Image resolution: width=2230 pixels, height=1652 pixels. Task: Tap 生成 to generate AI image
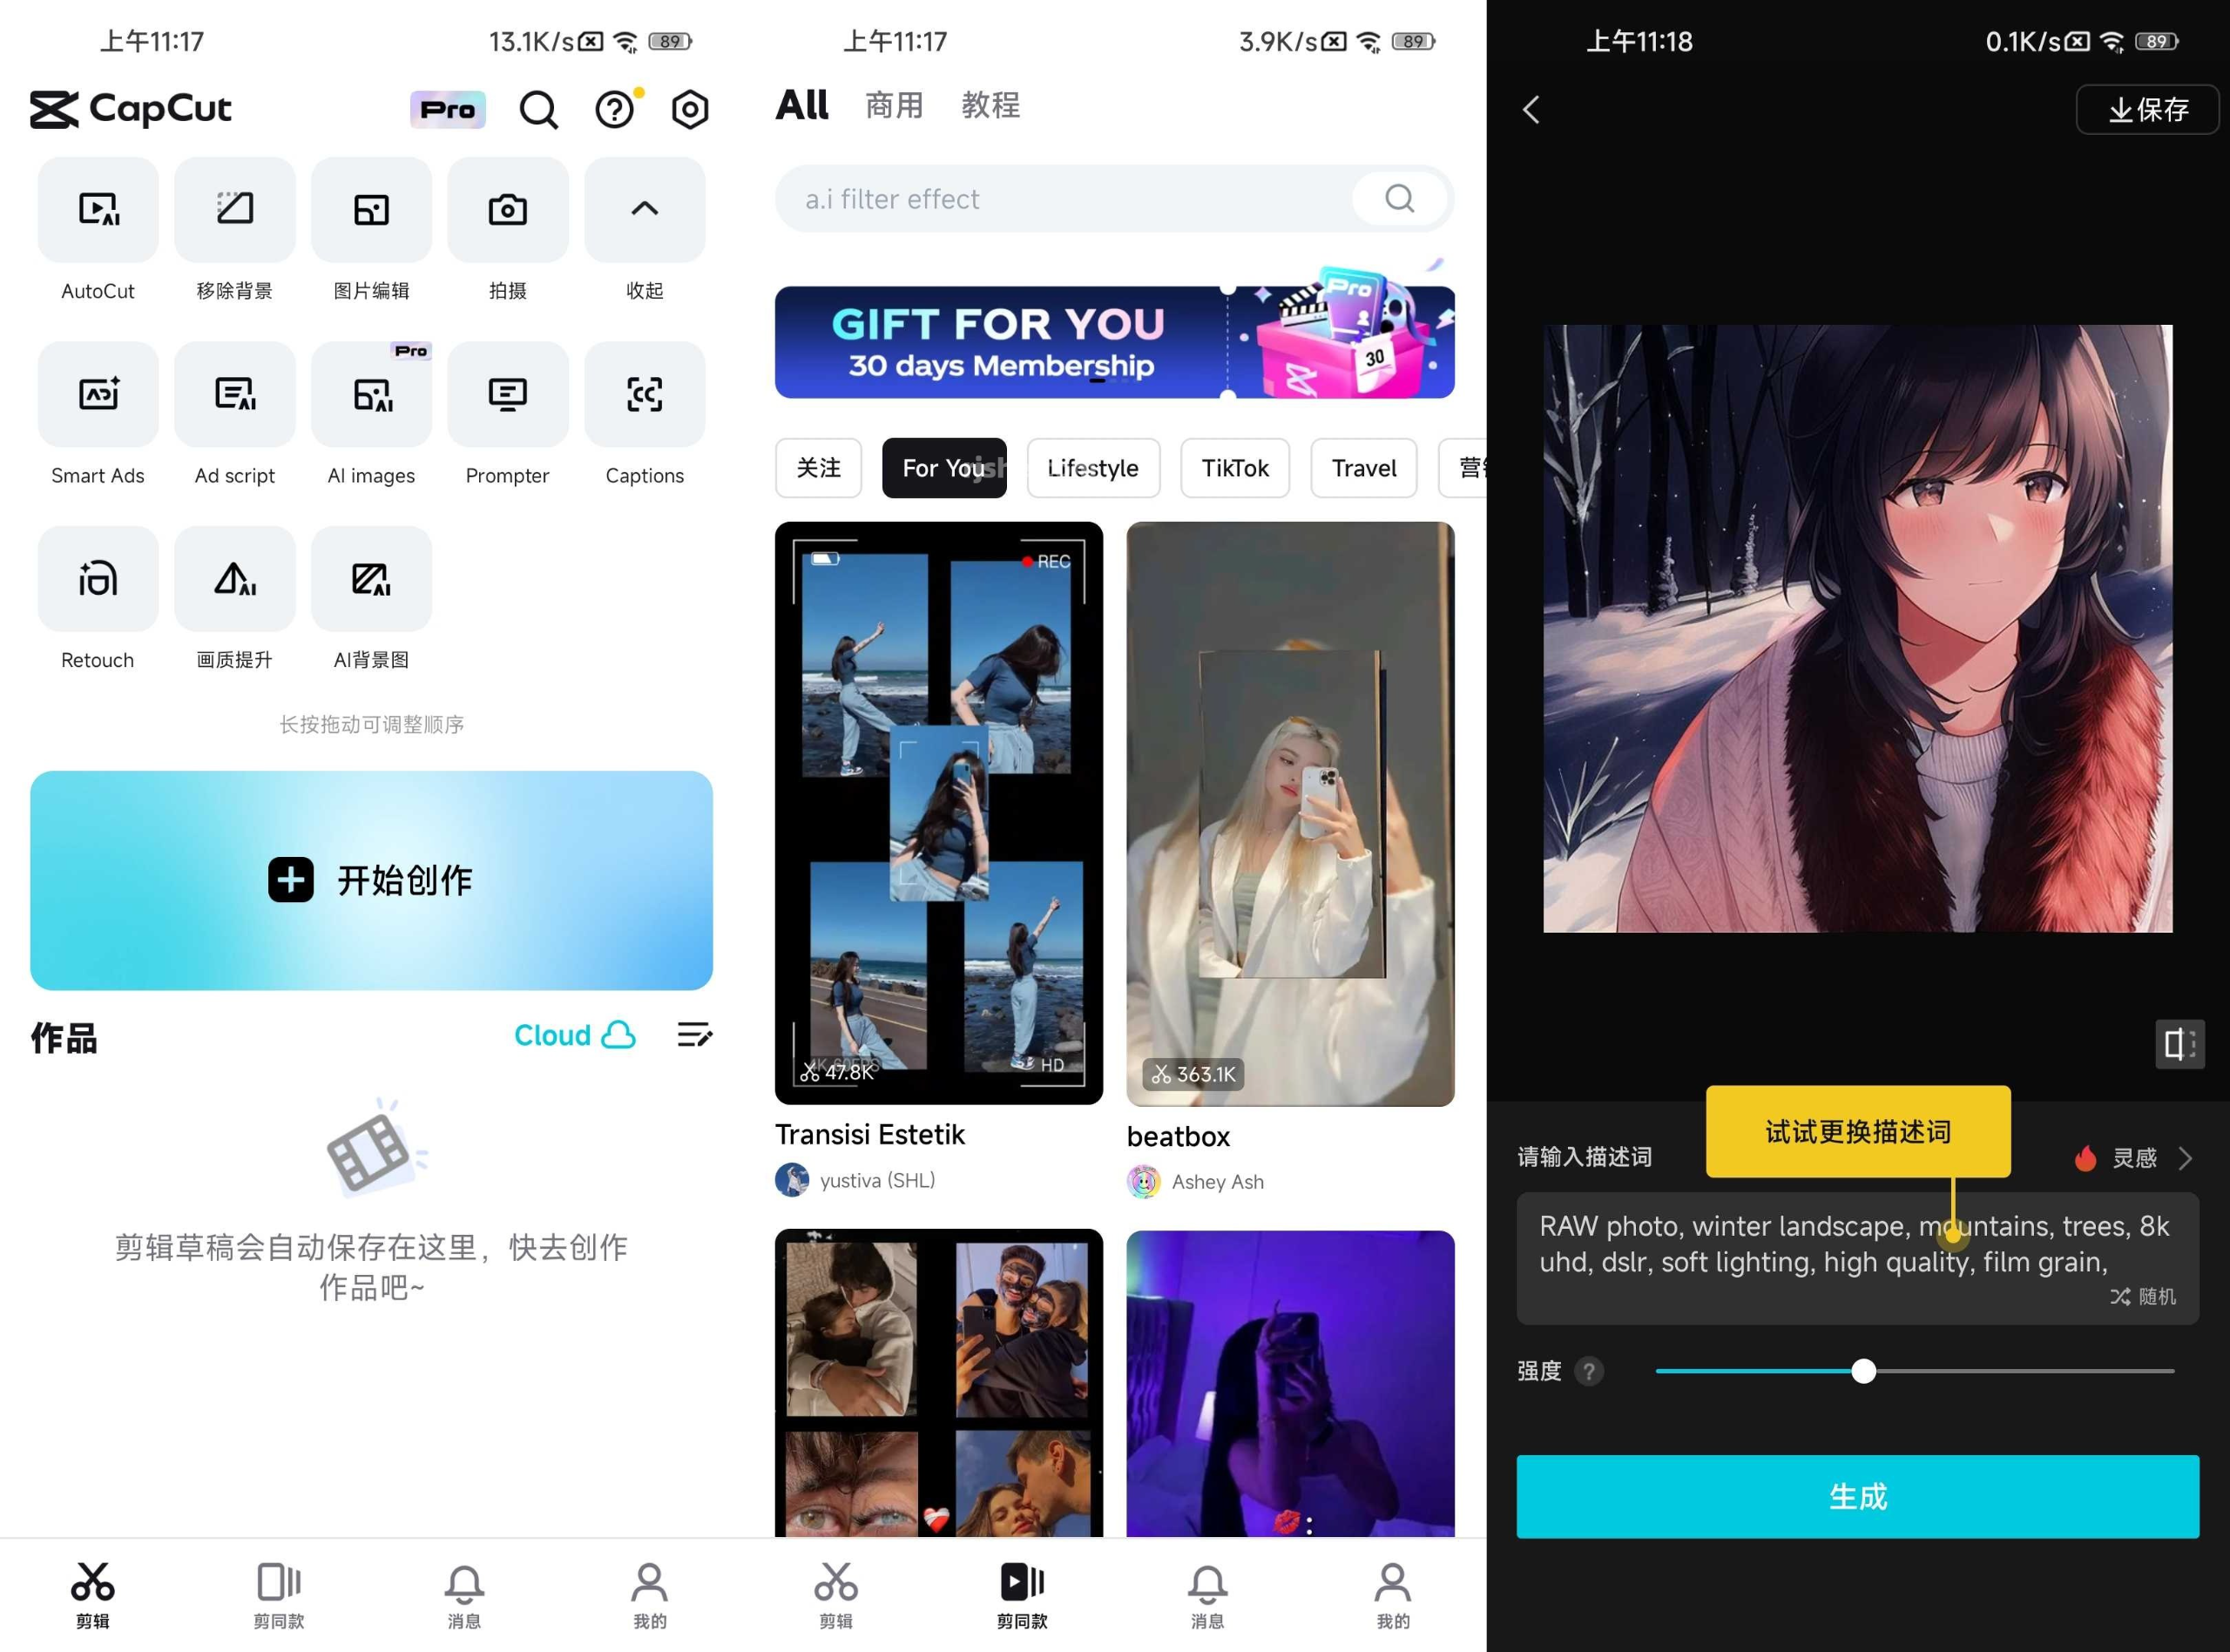tap(1857, 1496)
